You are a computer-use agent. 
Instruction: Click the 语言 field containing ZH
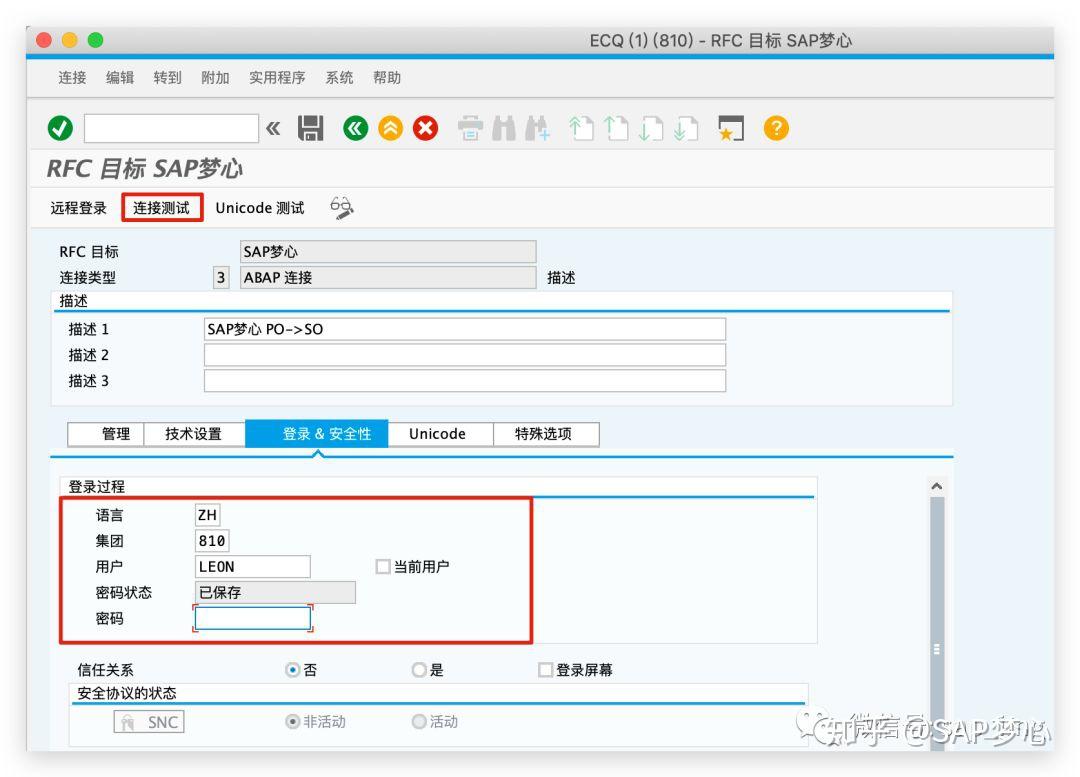(207, 515)
